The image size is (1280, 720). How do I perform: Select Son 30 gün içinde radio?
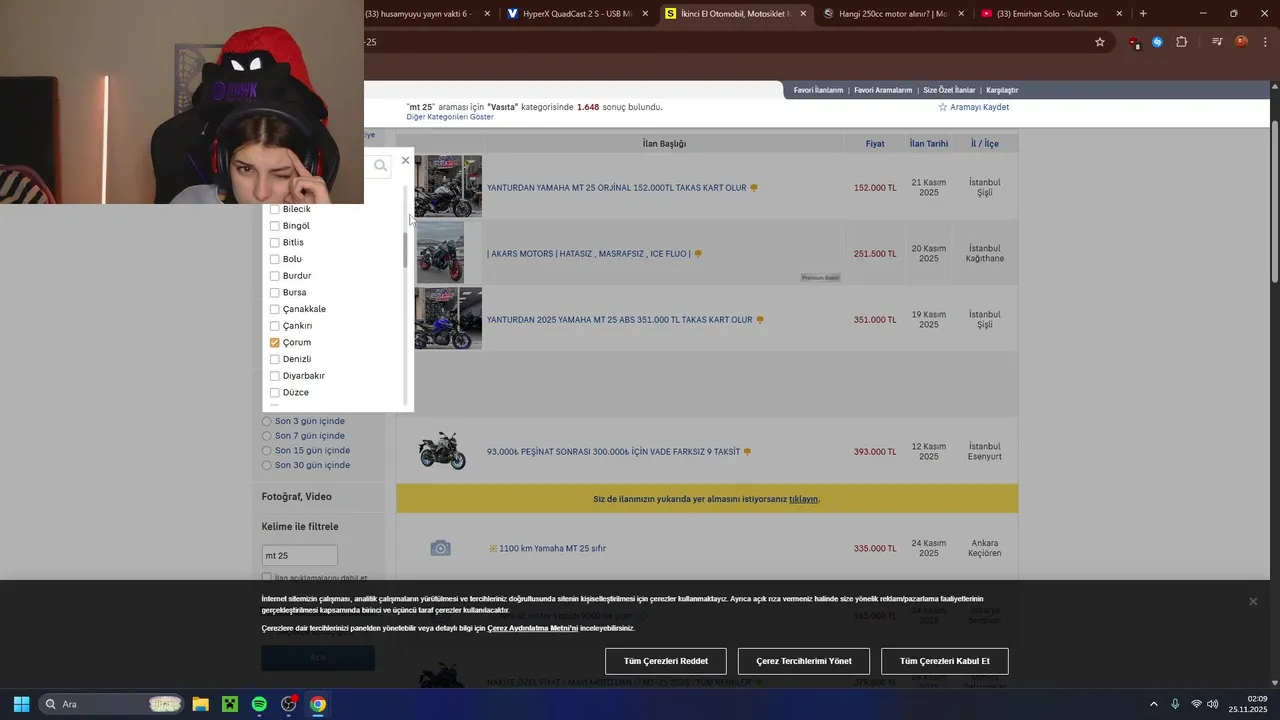267,465
